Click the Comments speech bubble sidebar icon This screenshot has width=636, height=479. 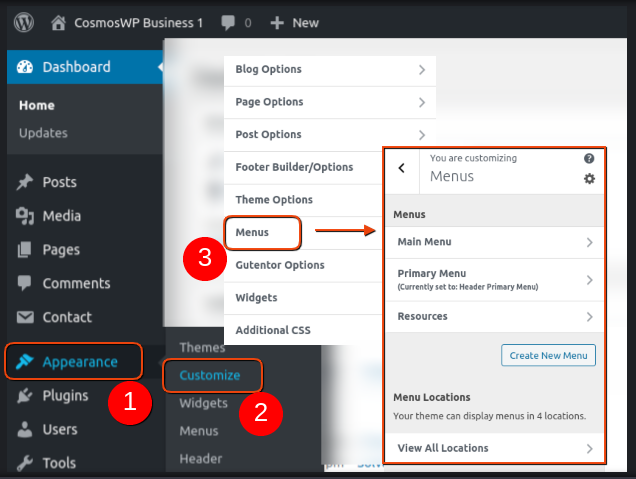(x=24, y=283)
